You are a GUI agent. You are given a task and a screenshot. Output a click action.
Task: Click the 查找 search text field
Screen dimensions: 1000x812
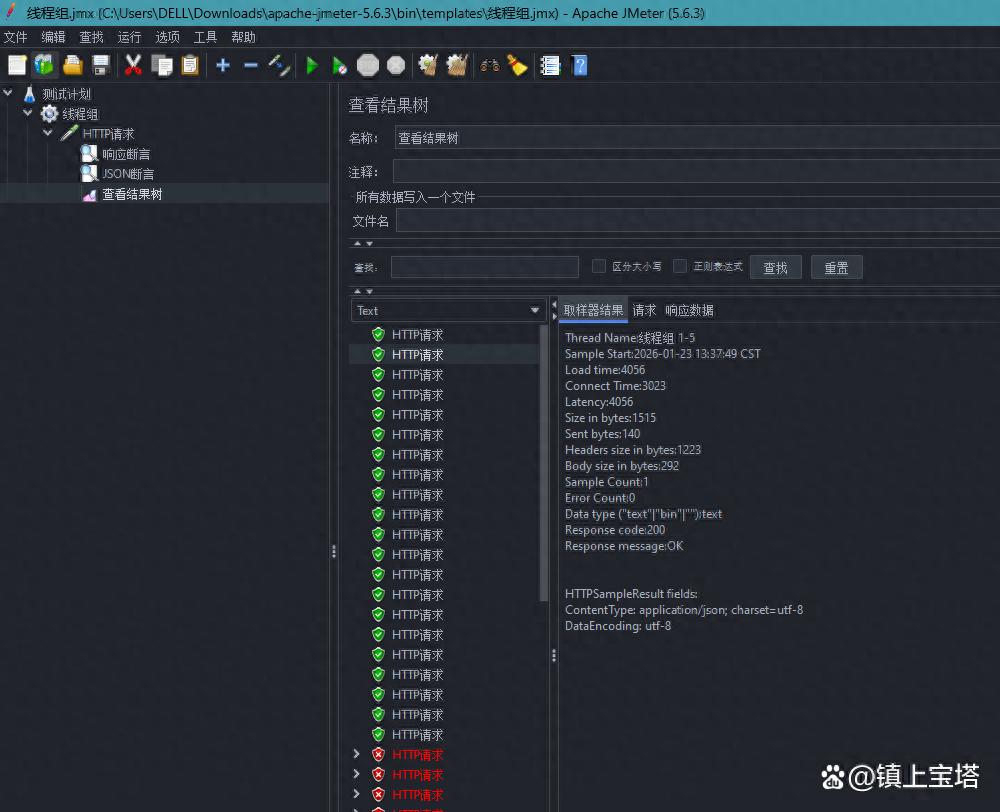click(485, 267)
